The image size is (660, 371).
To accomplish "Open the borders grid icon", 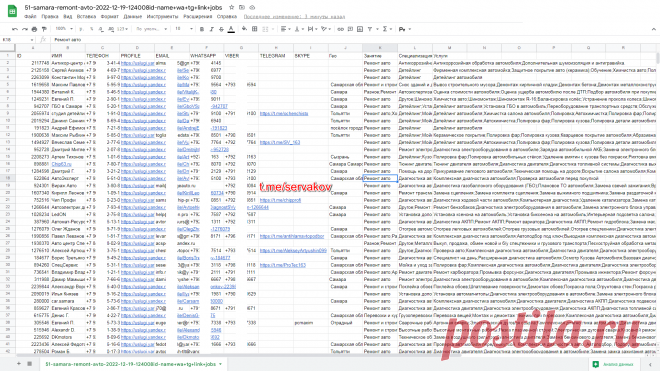I will coord(255,29).
